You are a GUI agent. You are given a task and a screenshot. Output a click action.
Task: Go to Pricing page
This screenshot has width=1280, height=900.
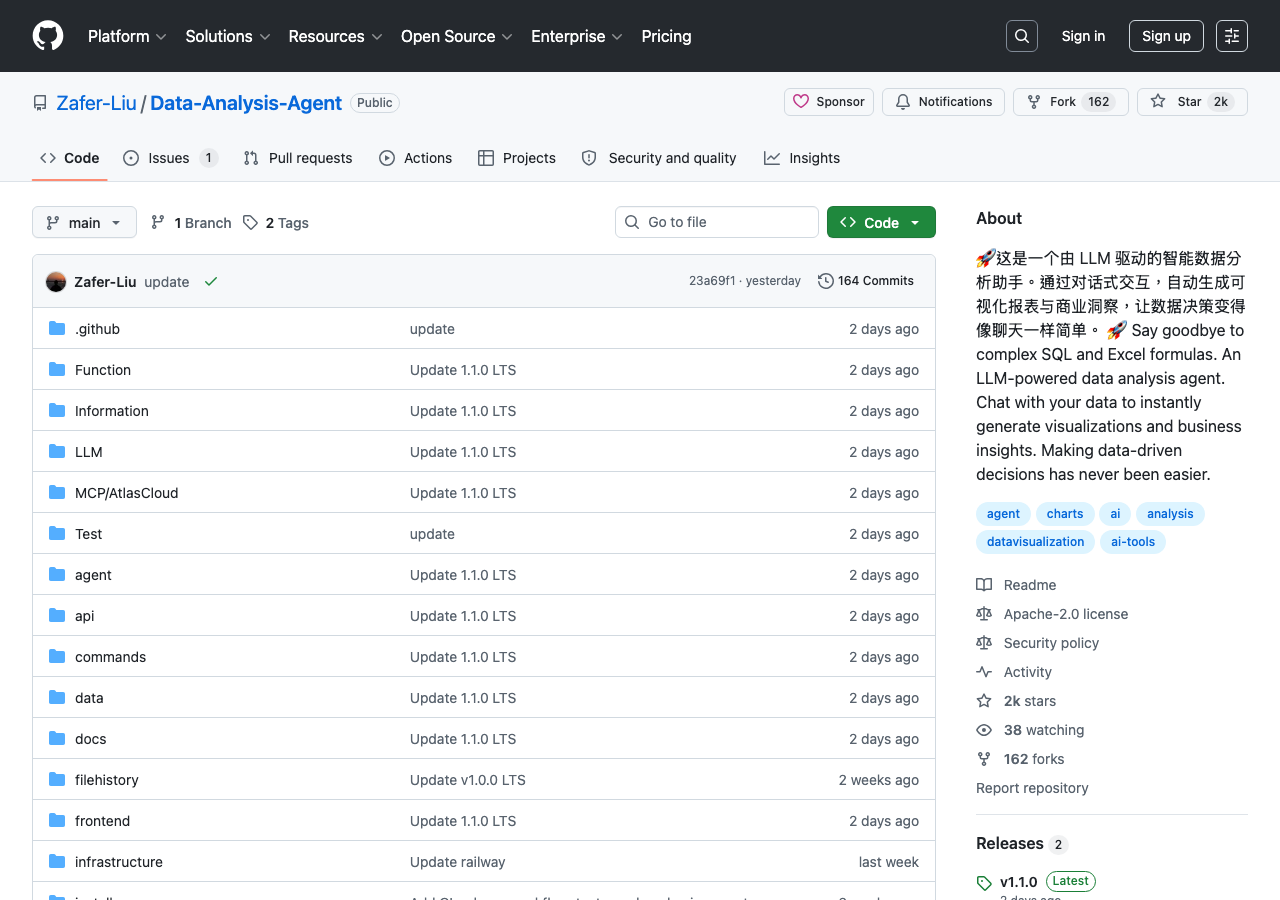[666, 36]
